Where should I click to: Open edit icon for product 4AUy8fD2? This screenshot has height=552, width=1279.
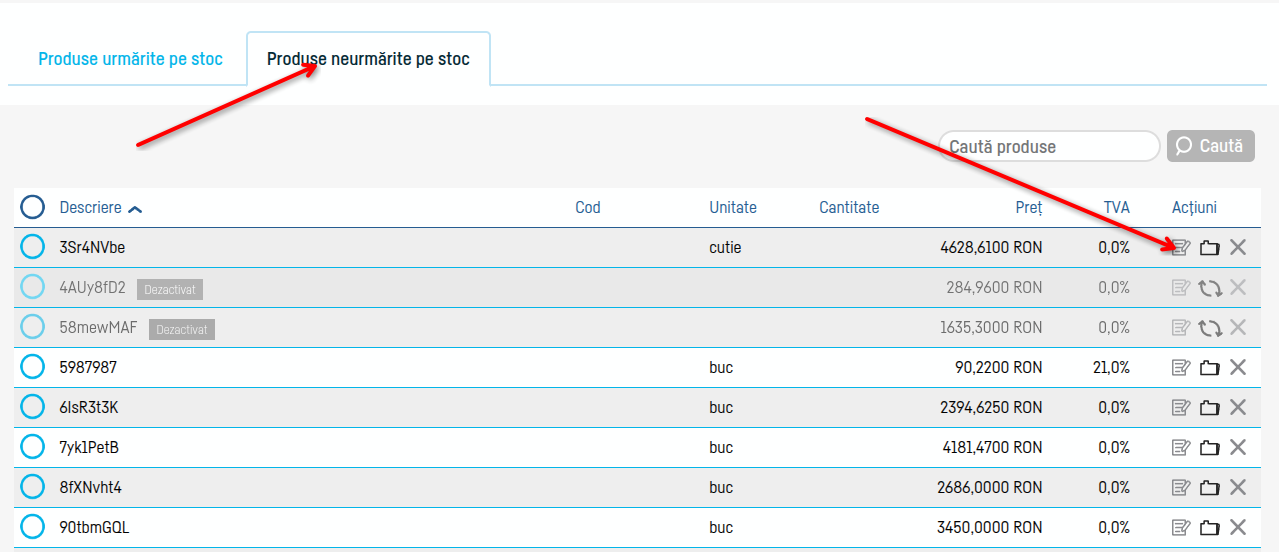(1181, 288)
